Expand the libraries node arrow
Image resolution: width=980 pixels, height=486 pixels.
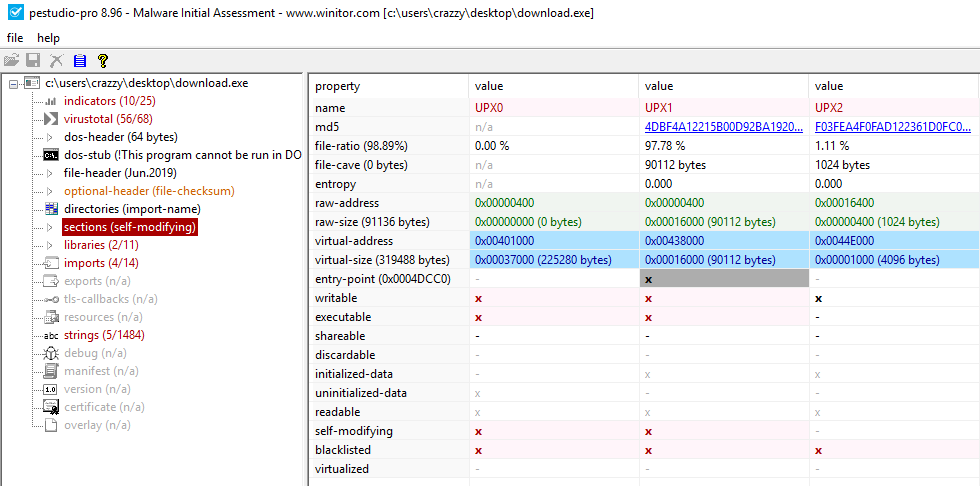(x=51, y=245)
